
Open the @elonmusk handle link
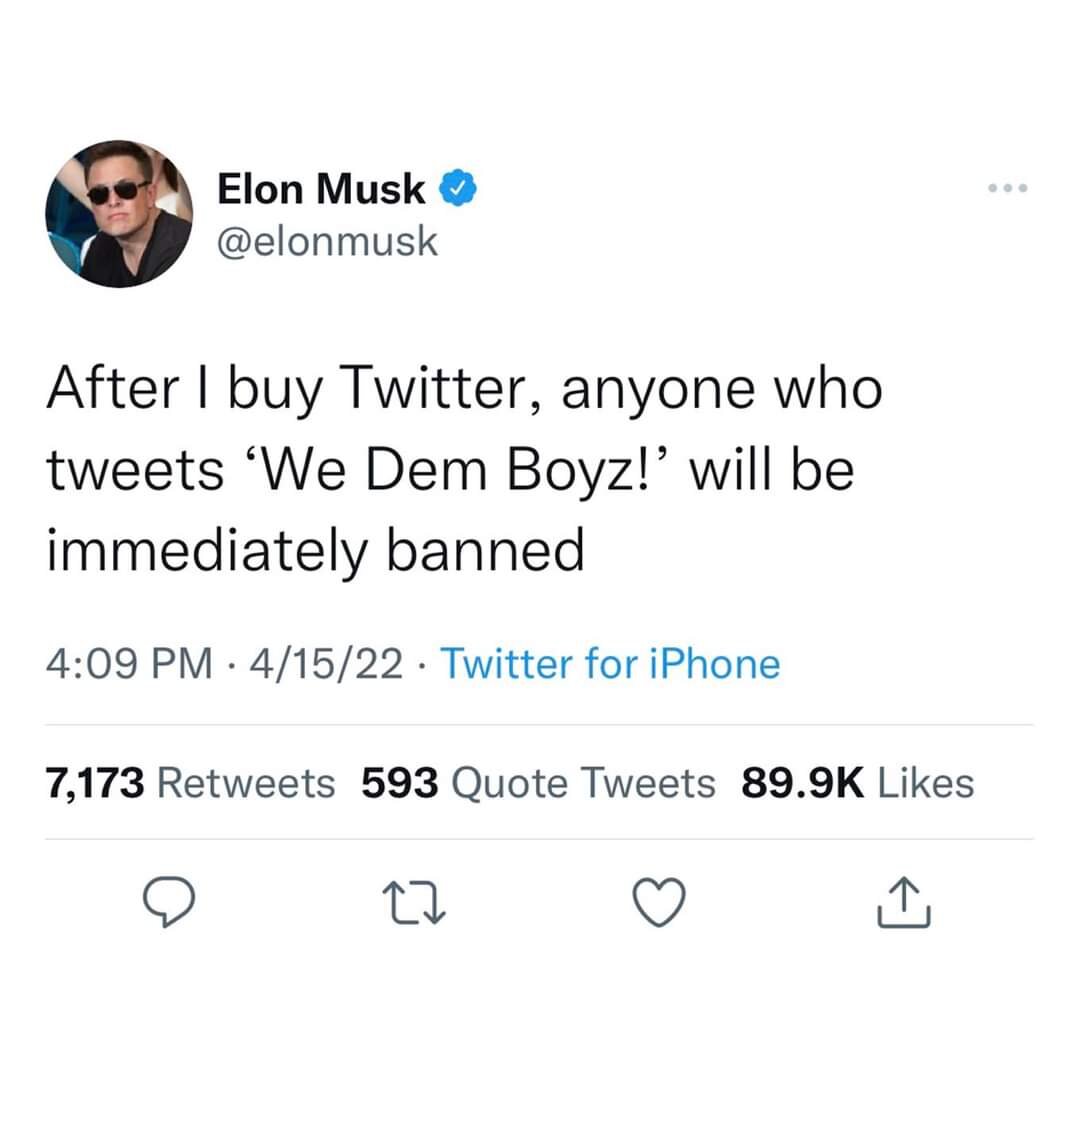[x=327, y=240]
